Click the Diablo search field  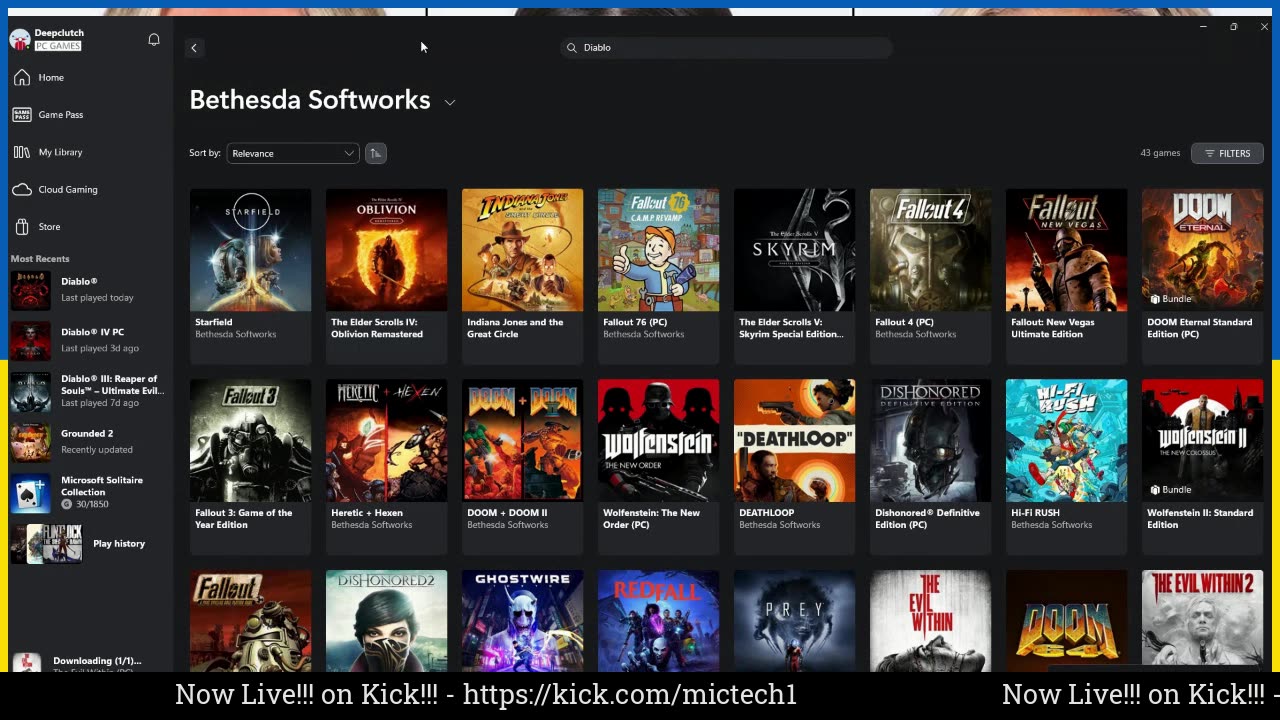point(726,48)
